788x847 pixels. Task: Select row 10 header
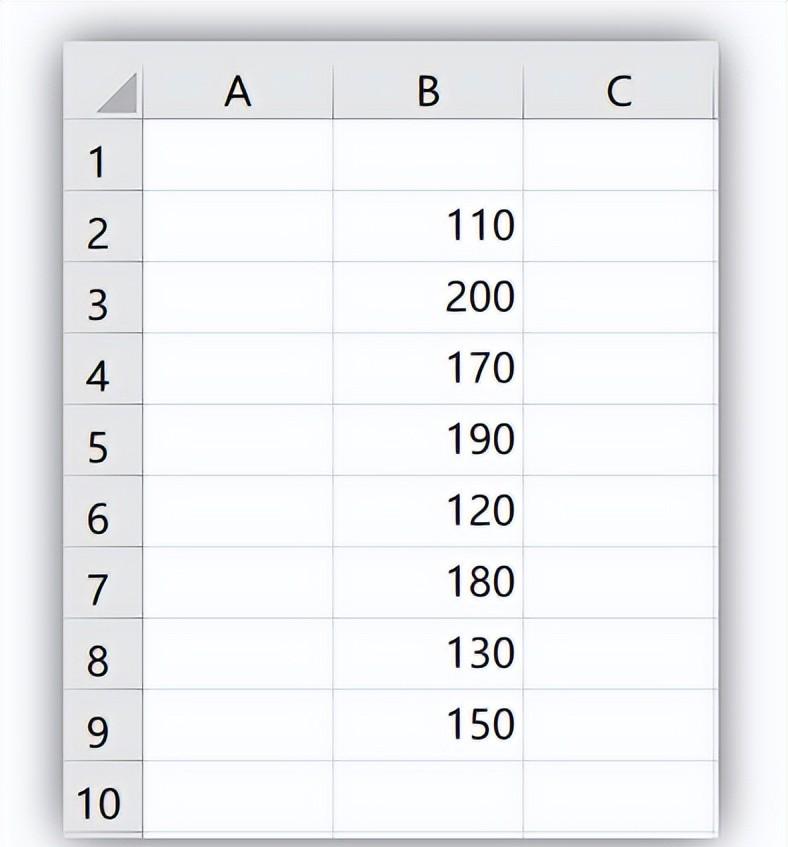(103, 797)
